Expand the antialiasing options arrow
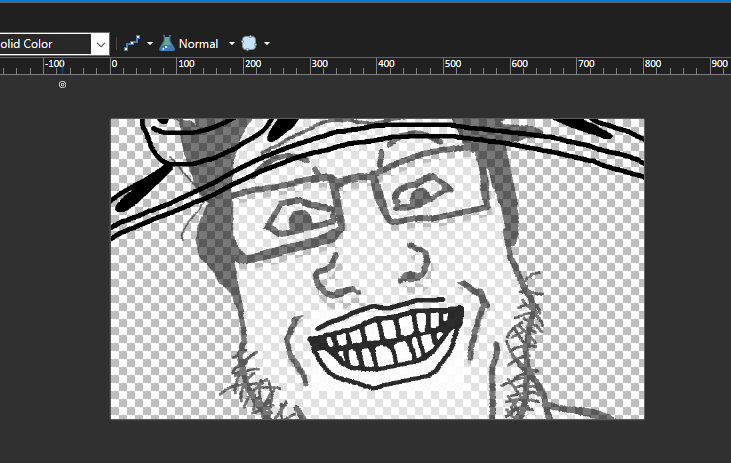The height and width of the screenshot is (463, 731). coord(150,44)
